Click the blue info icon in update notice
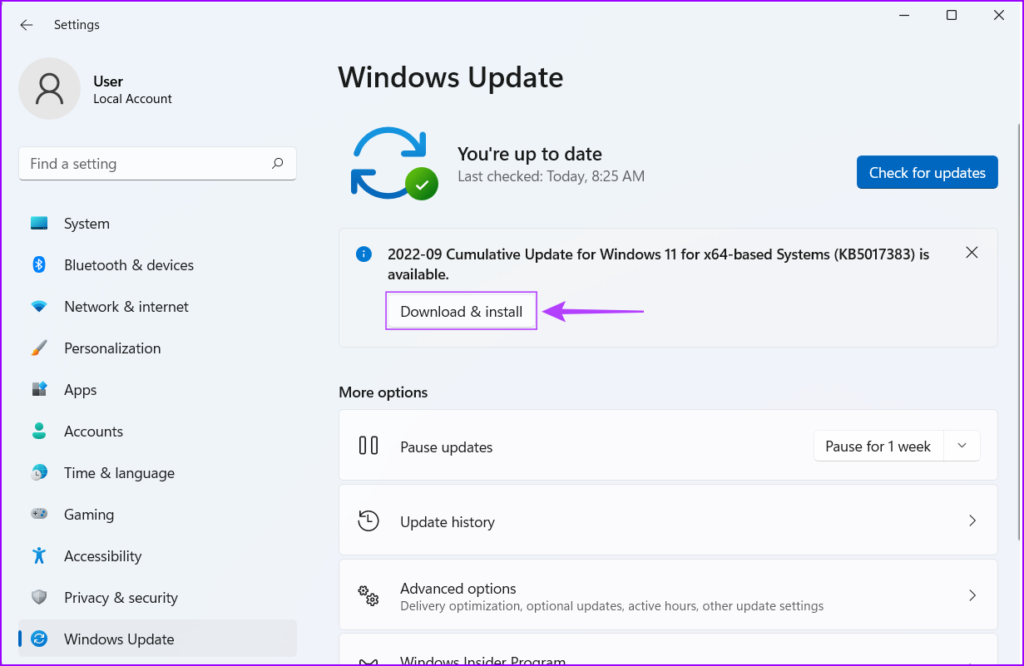The image size is (1024, 666). pos(364,254)
